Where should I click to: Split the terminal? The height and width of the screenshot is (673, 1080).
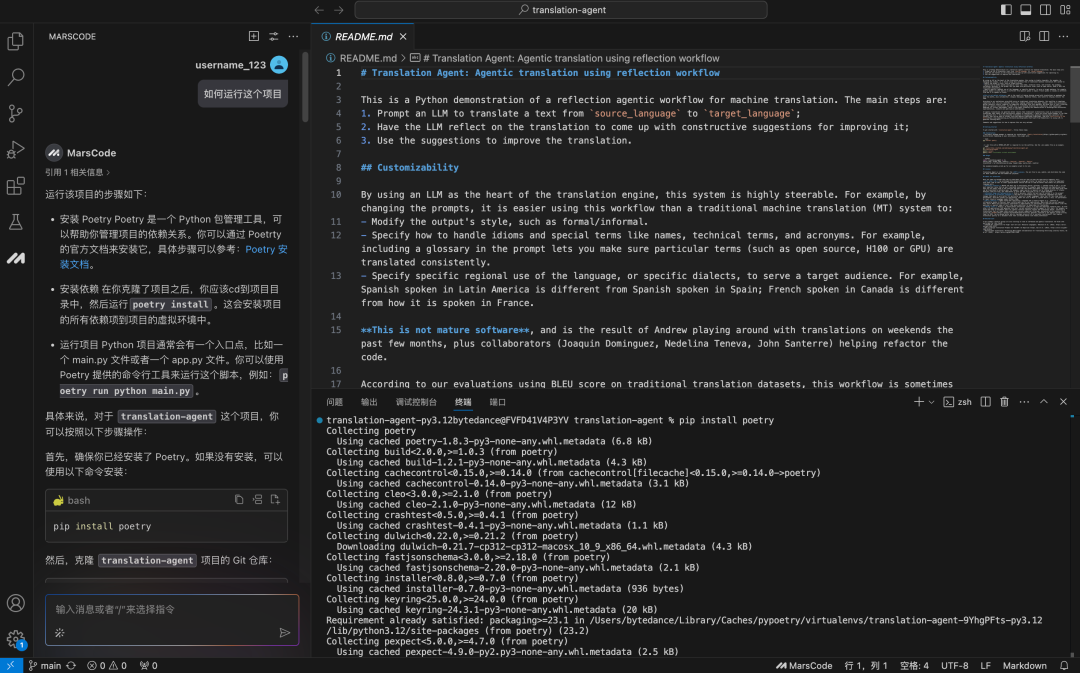[x=986, y=402]
